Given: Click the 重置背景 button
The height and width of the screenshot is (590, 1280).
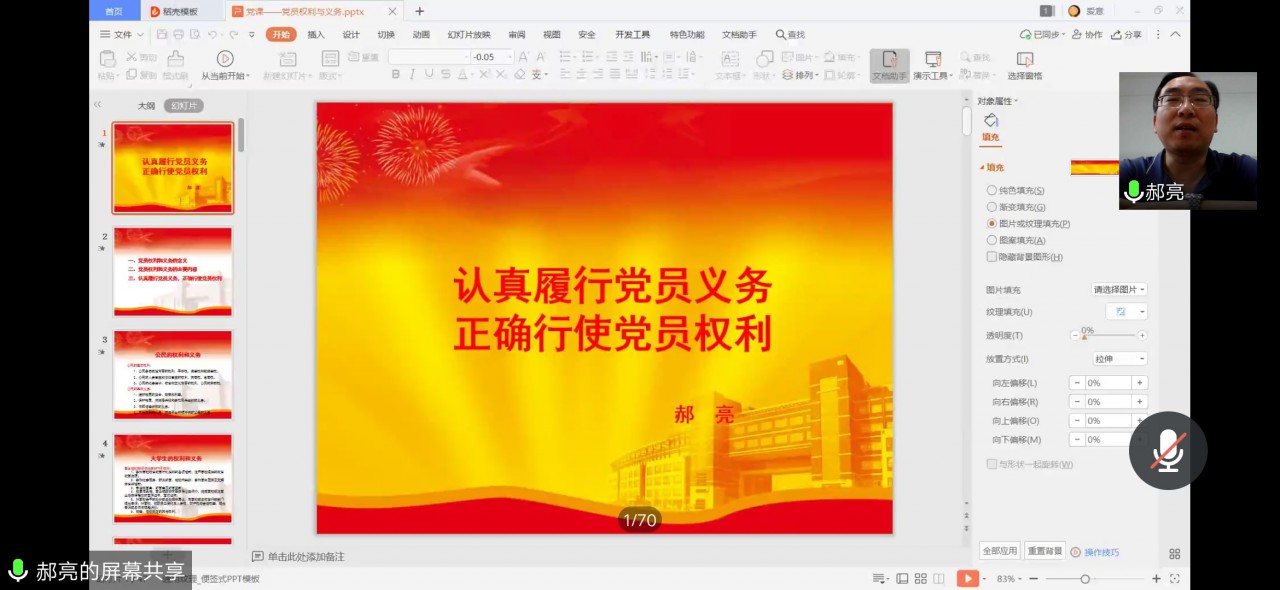Looking at the screenshot, I should pyautogui.click(x=1045, y=551).
